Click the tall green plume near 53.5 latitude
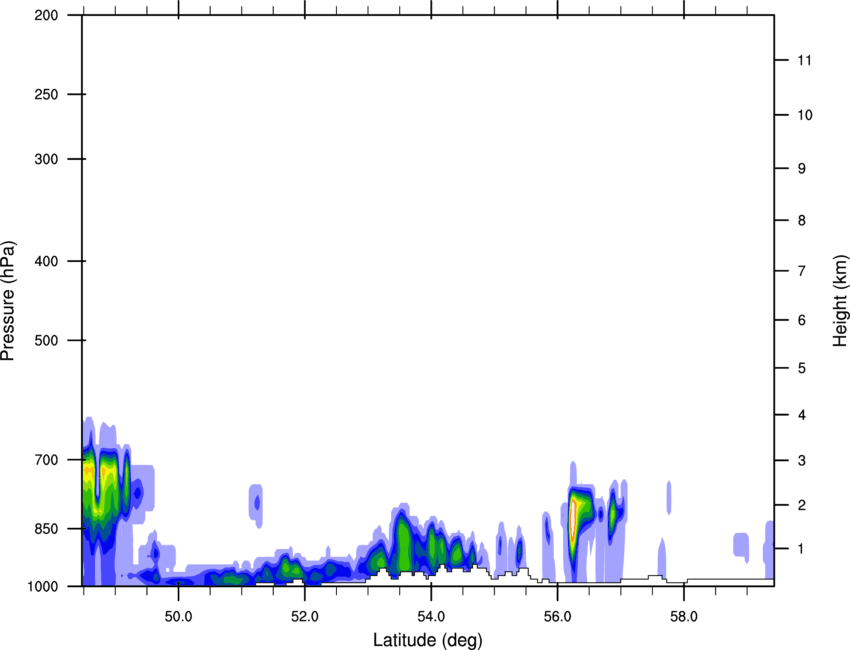The image size is (850, 650). pyautogui.click(x=403, y=541)
